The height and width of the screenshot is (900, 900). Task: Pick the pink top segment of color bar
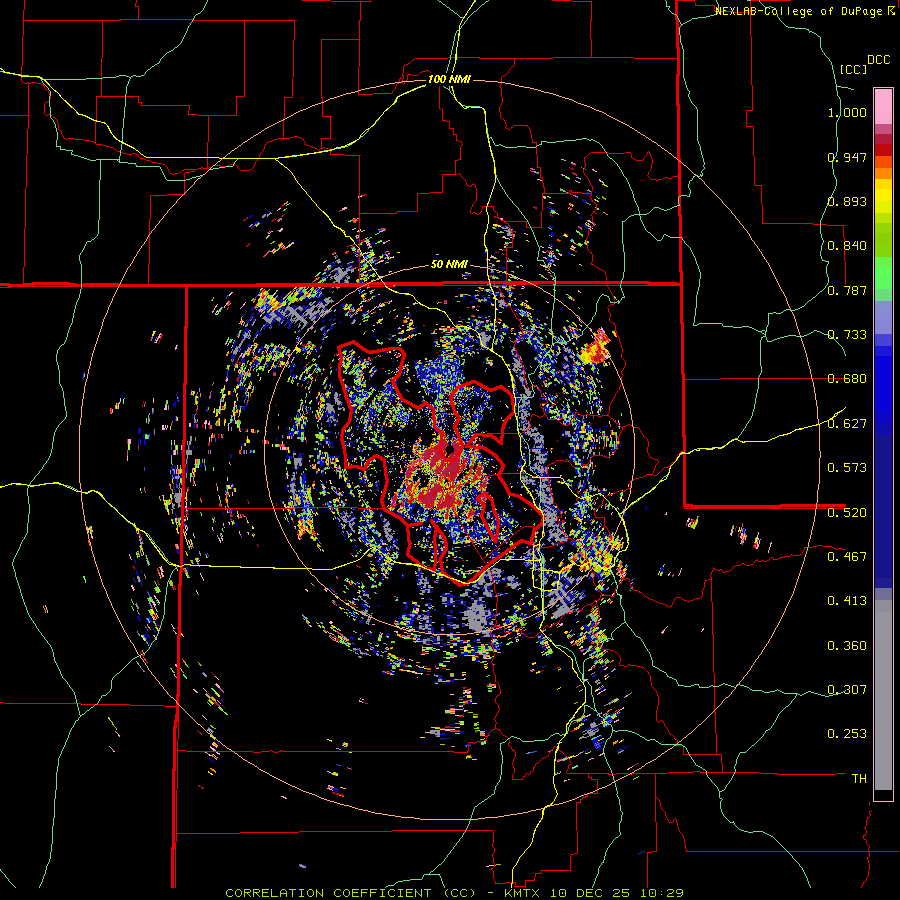pyautogui.click(x=883, y=106)
